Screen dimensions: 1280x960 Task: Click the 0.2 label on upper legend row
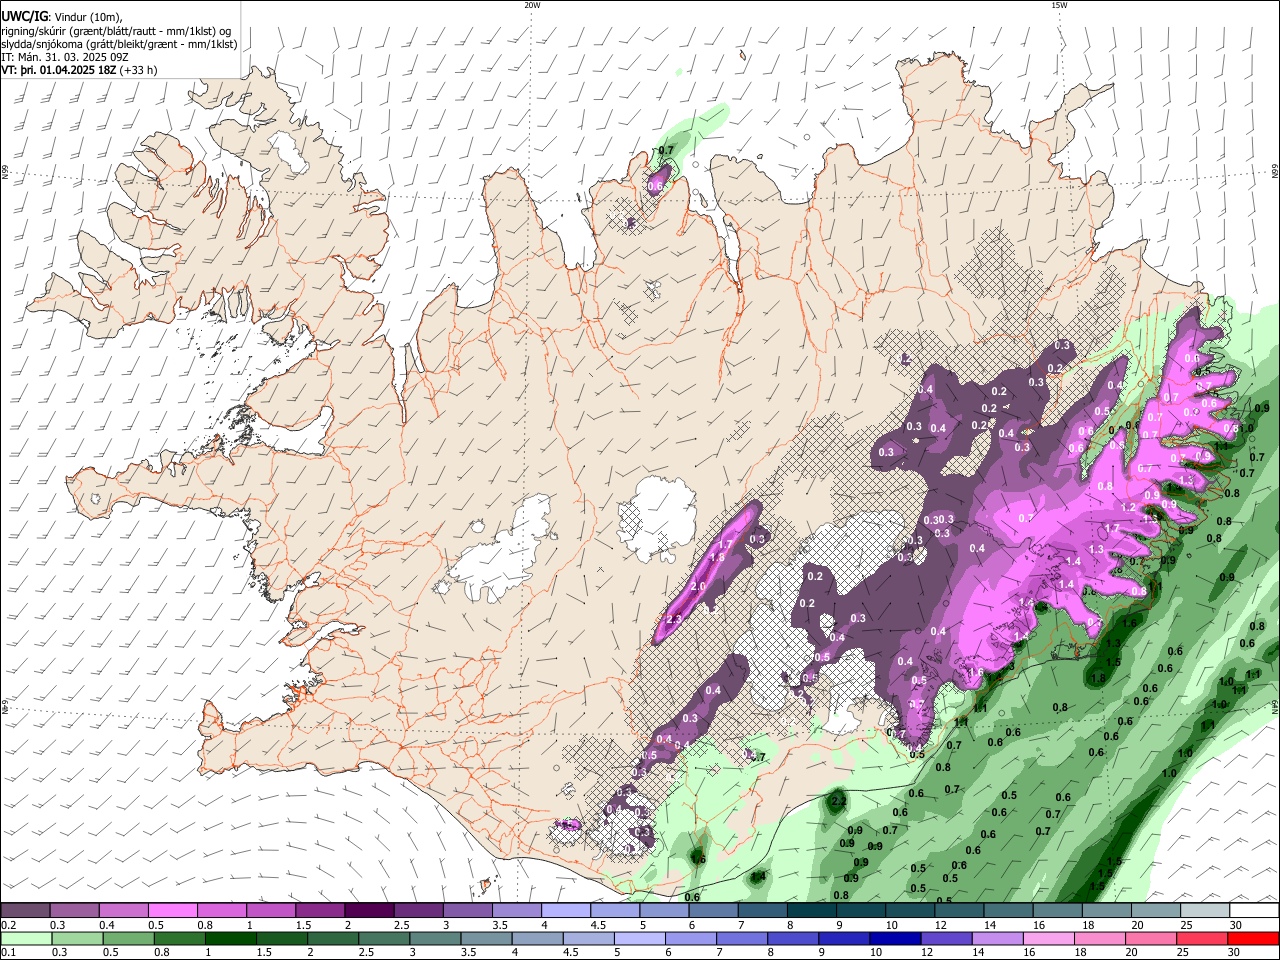9,925
